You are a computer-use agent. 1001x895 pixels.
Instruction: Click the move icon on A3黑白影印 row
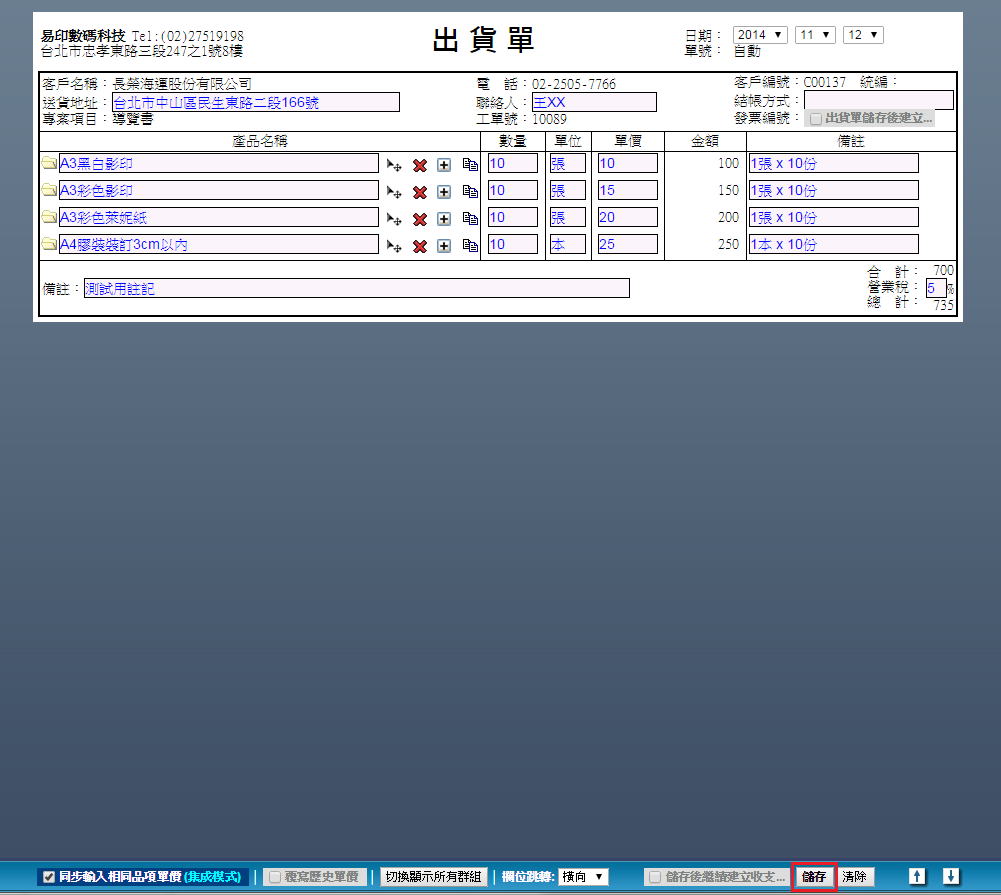tap(394, 164)
